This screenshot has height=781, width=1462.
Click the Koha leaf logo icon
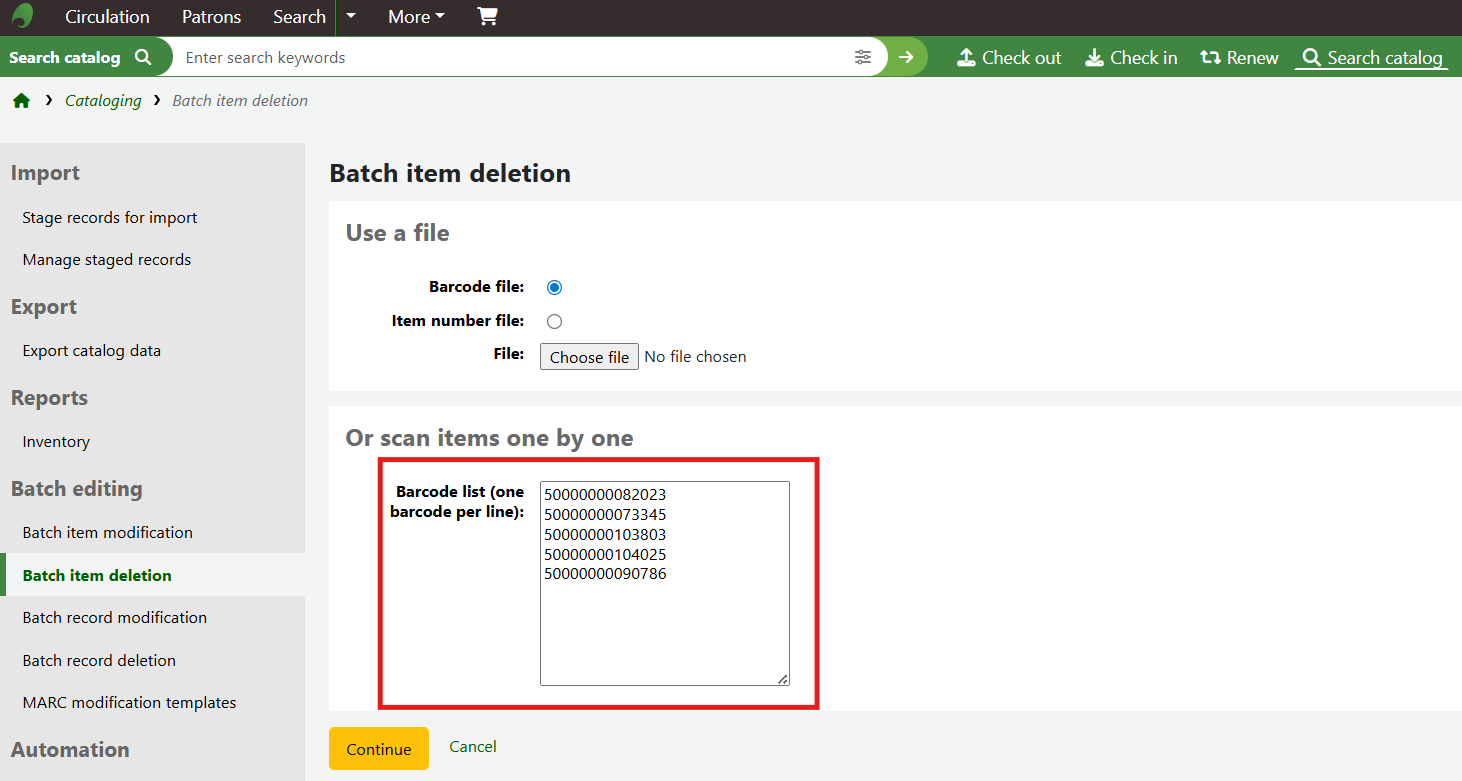pos(22,16)
